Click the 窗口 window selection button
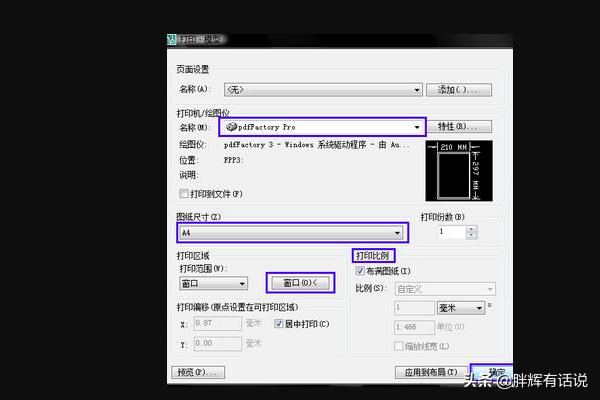 (x=299, y=284)
